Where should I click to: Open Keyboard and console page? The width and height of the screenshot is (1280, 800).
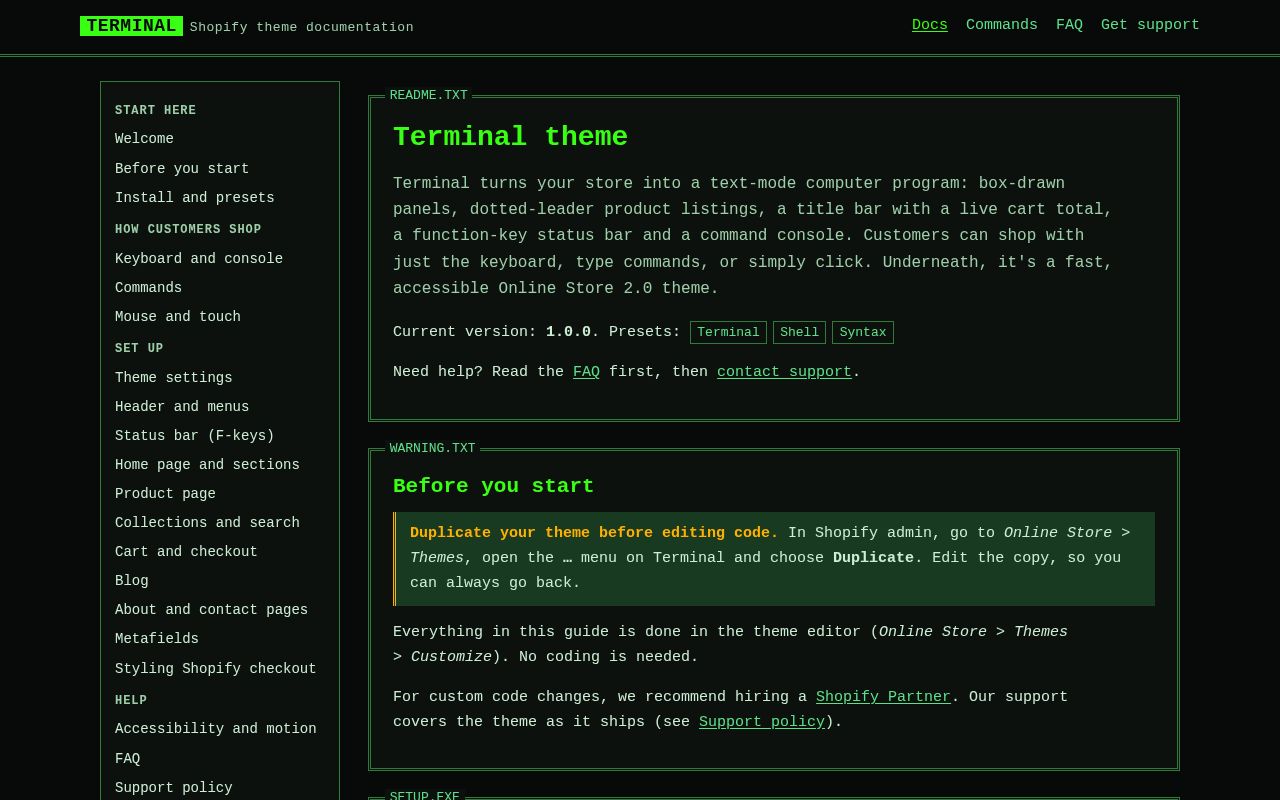coord(199,259)
